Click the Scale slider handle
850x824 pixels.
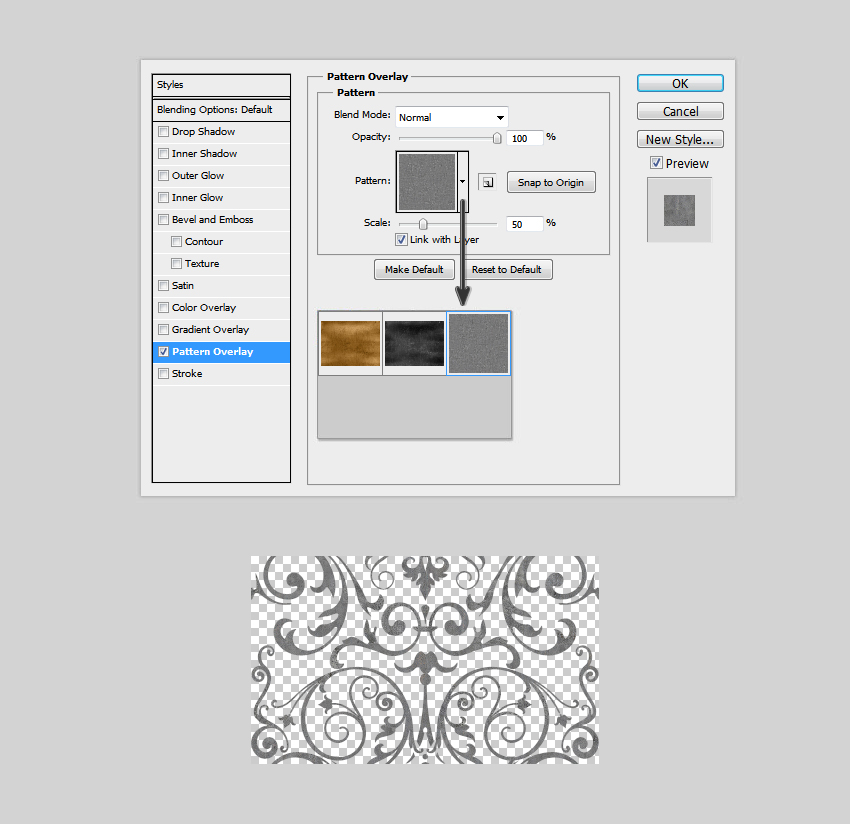pyautogui.click(x=423, y=224)
